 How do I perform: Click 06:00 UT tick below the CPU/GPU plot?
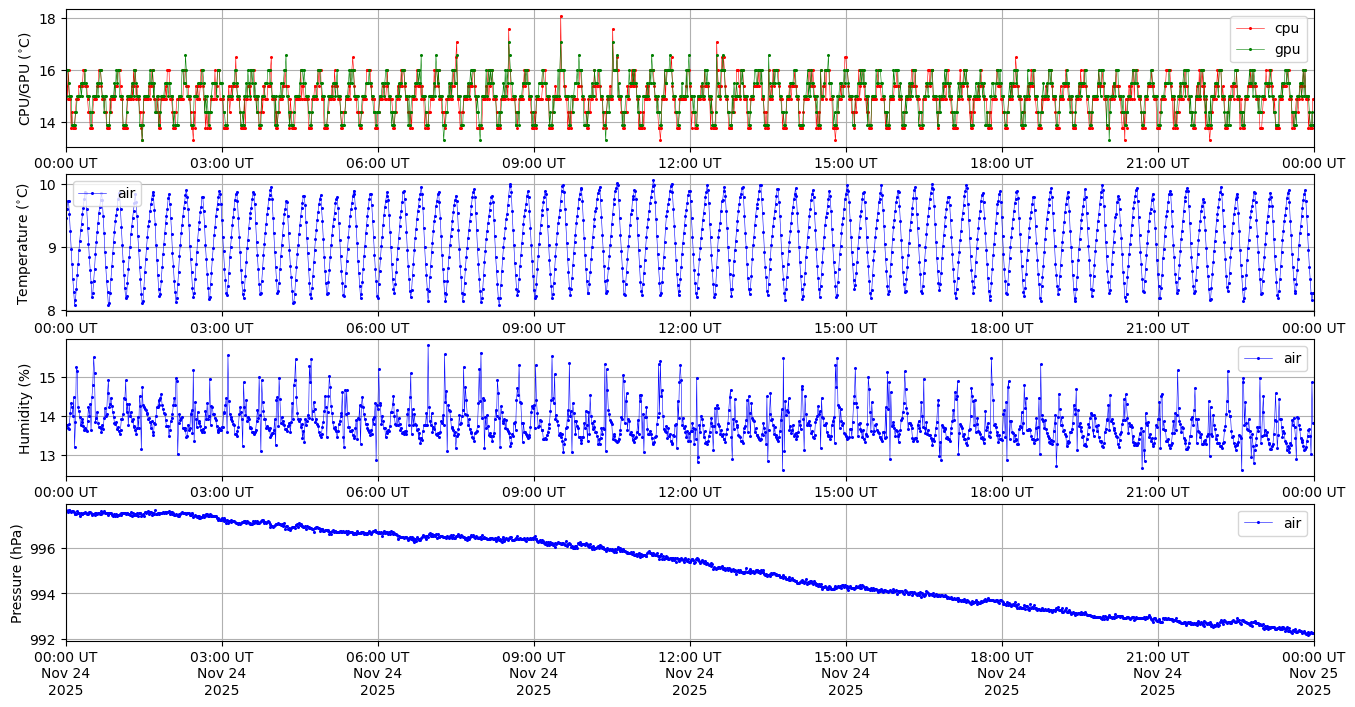[x=378, y=163]
